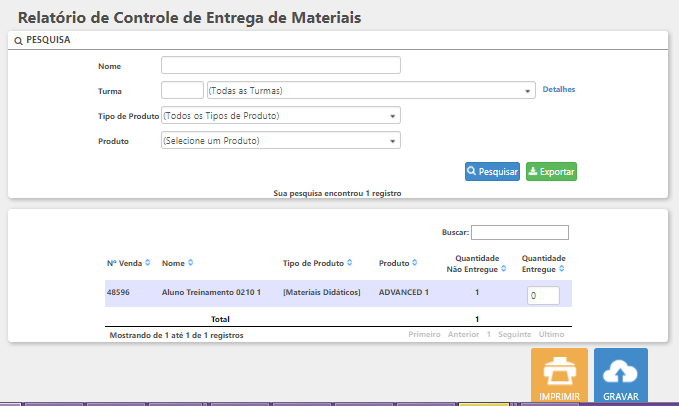Click 'Mostrando de 1 até 1' status text
This screenshot has width=679, height=406.
[176, 335]
